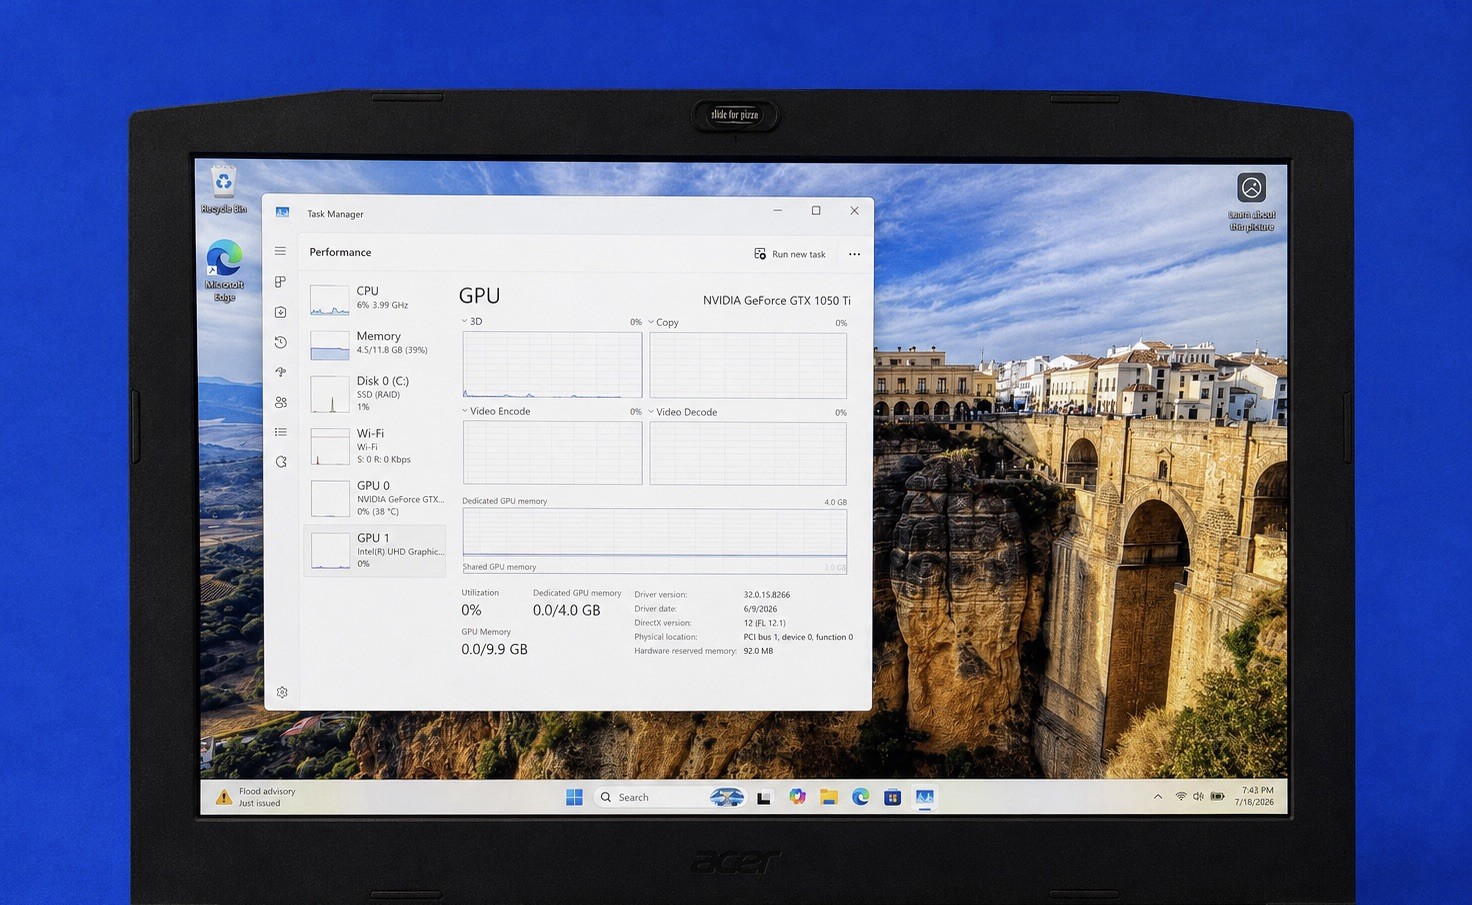Click the driver version value 32.0.15.8266
This screenshot has height=905, width=1472.
tap(766, 595)
